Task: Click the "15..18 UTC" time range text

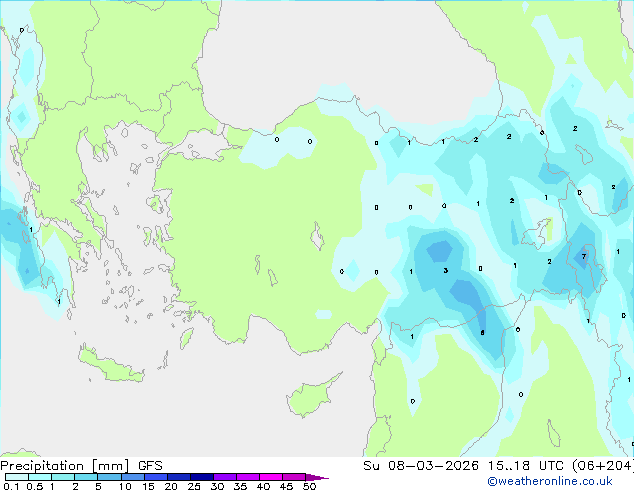Action: (x=525, y=466)
